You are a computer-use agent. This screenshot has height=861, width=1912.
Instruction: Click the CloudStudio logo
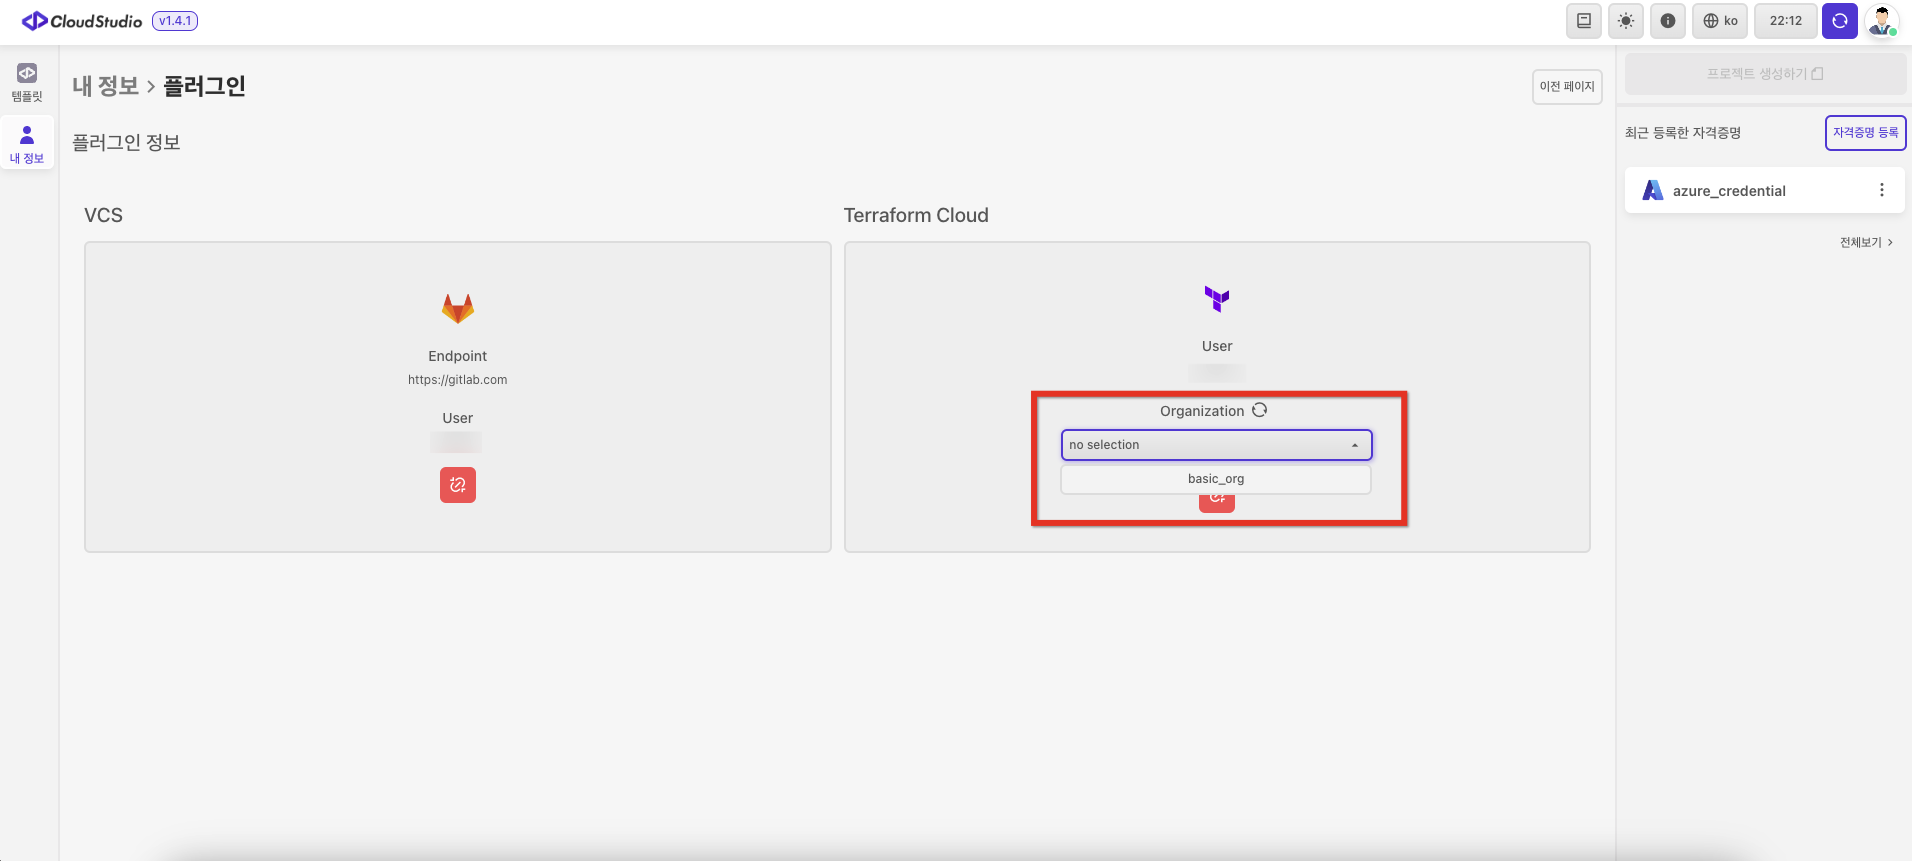point(83,21)
